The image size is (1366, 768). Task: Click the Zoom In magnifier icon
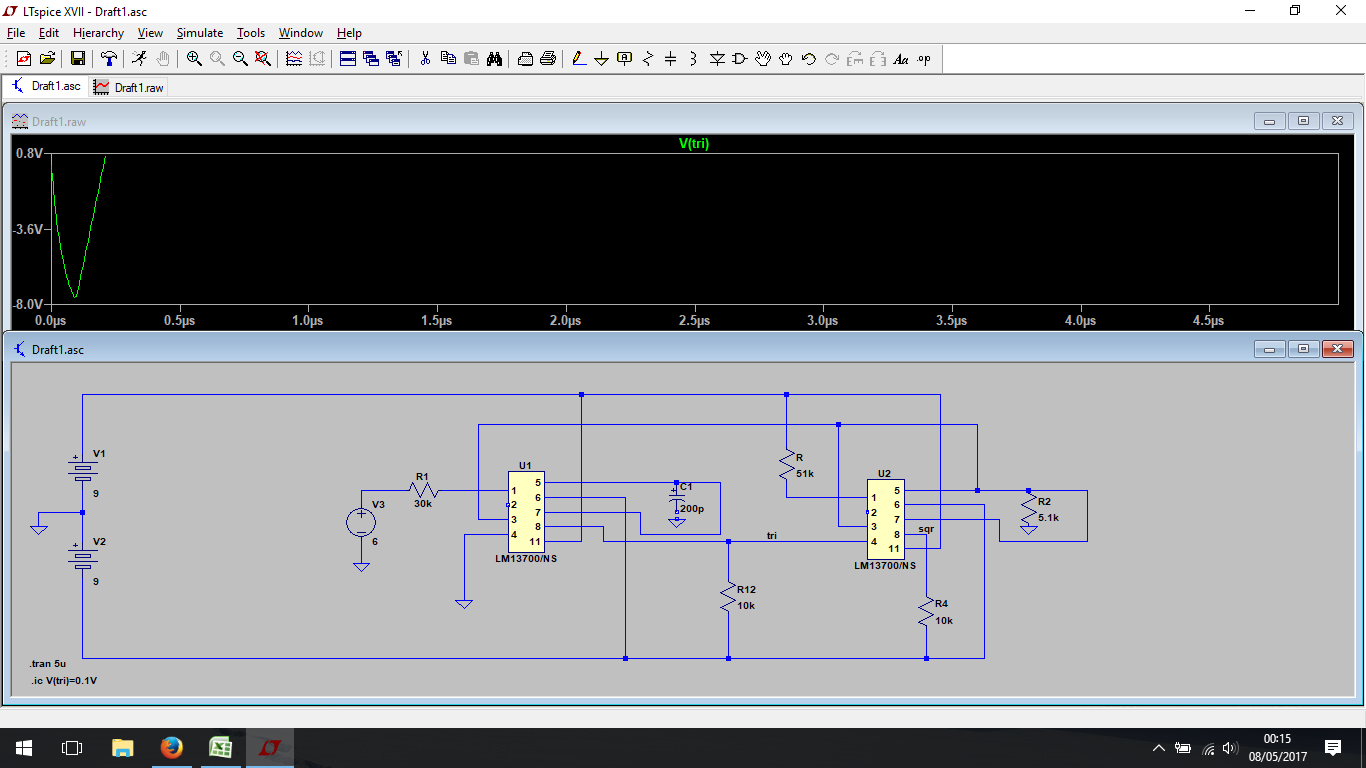(x=194, y=59)
